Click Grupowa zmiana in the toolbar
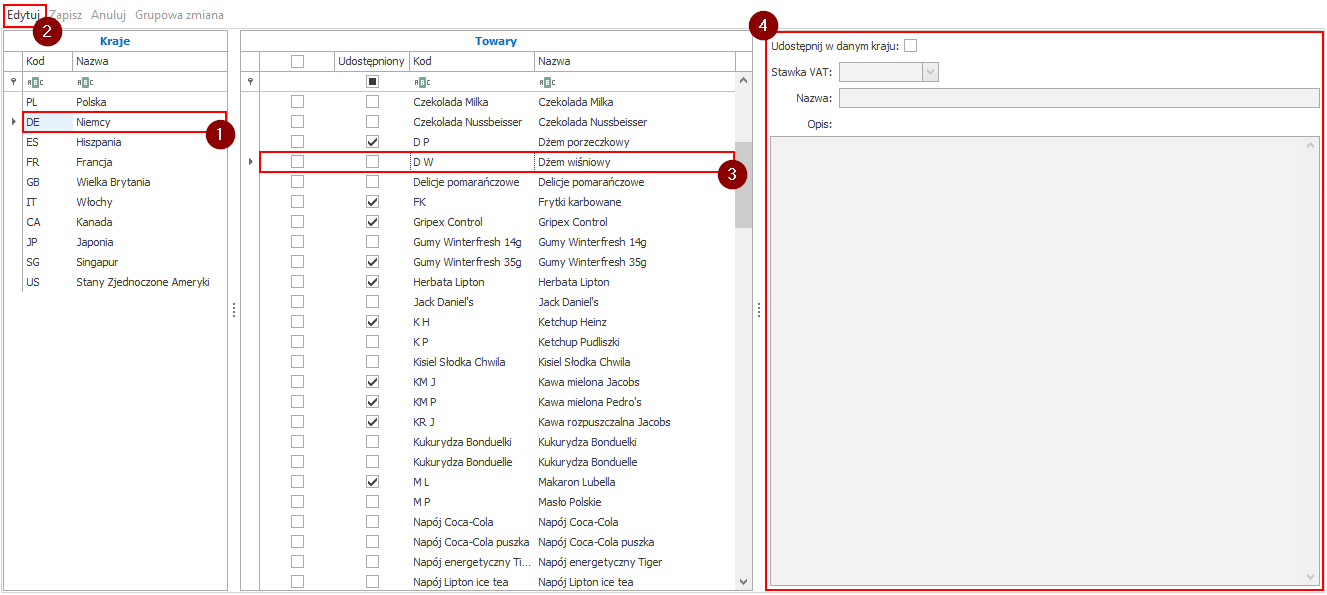 179,15
